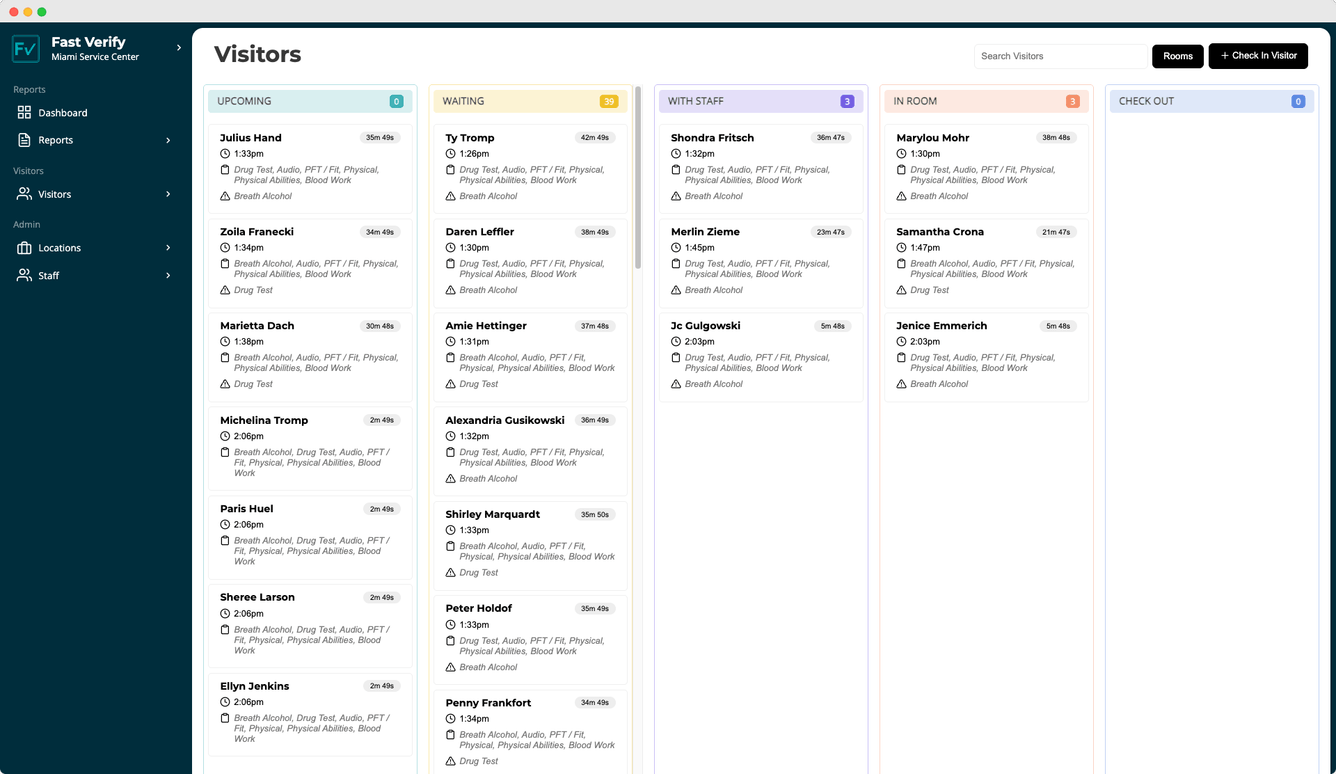The height and width of the screenshot is (774, 1336).
Task: Click clock icon on Shondra Fritsch card
Action: [676, 154]
